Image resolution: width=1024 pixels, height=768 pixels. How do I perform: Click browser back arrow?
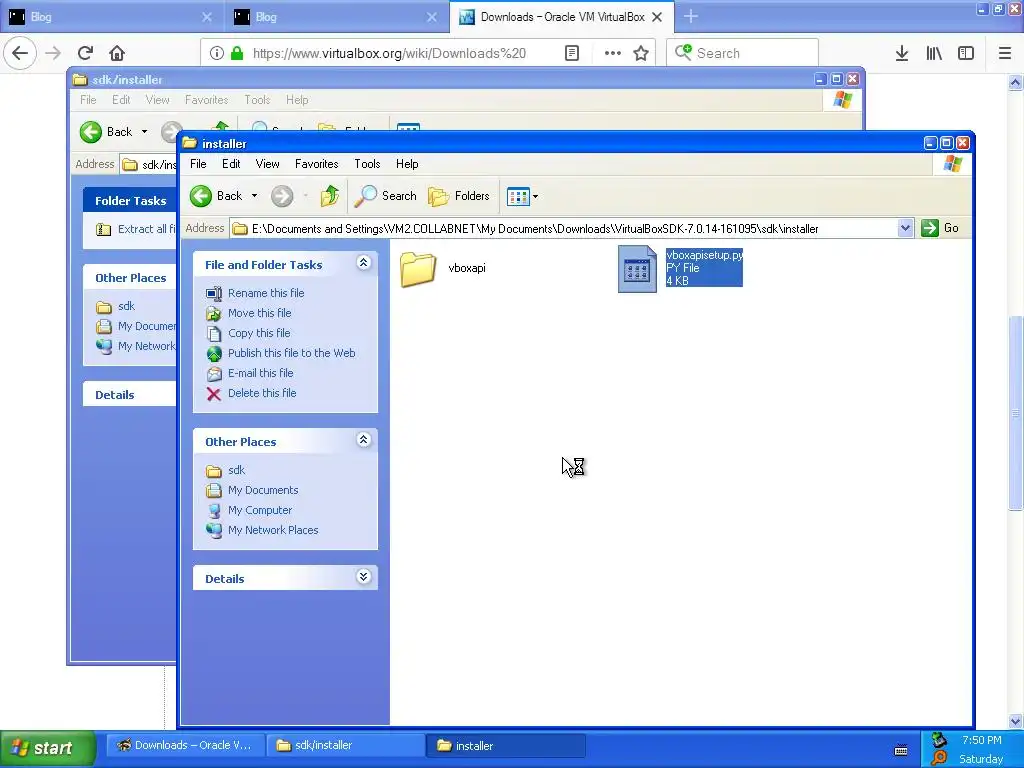pyautogui.click(x=20, y=53)
